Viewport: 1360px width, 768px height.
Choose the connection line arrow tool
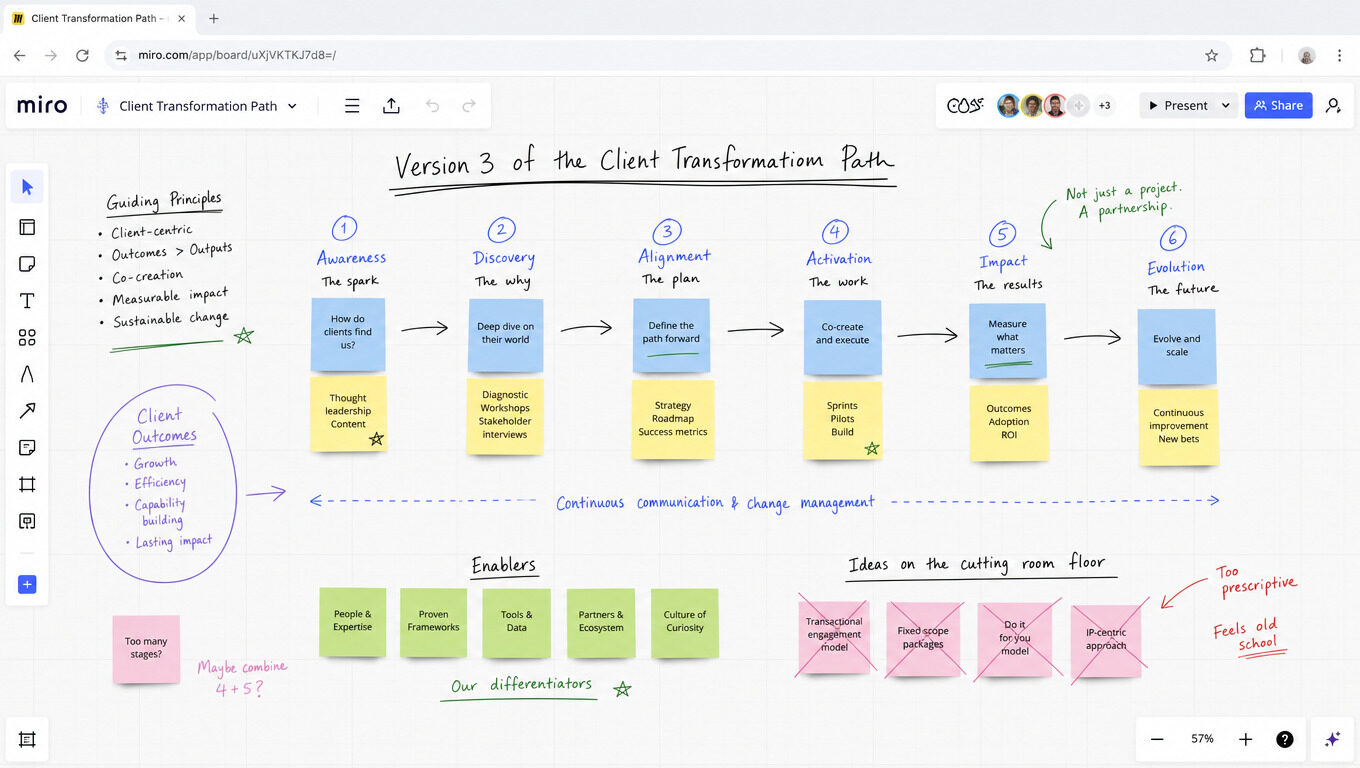[x=27, y=411]
